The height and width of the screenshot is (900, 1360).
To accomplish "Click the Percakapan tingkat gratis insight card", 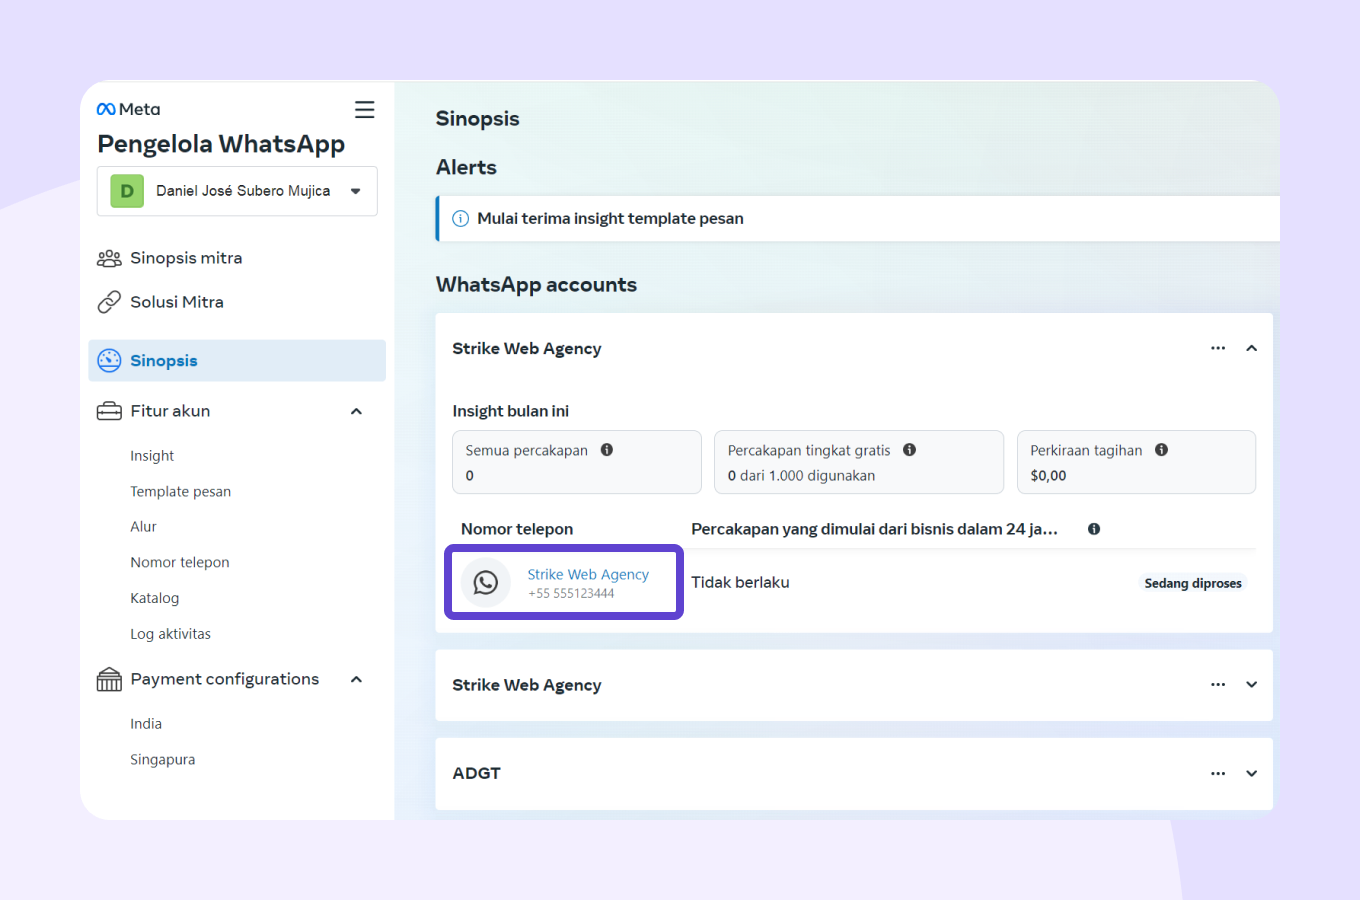I will [859, 462].
